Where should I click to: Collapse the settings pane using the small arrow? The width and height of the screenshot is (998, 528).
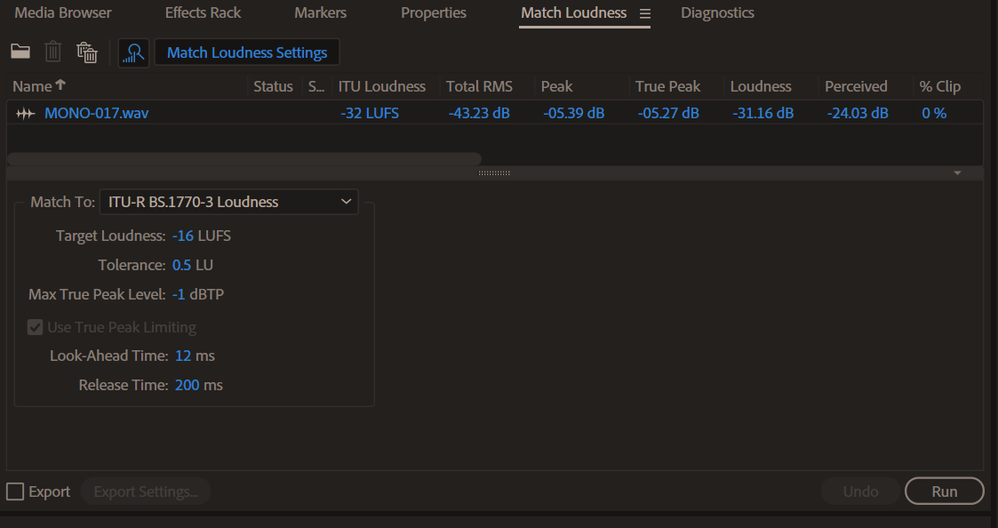tap(957, 173)
